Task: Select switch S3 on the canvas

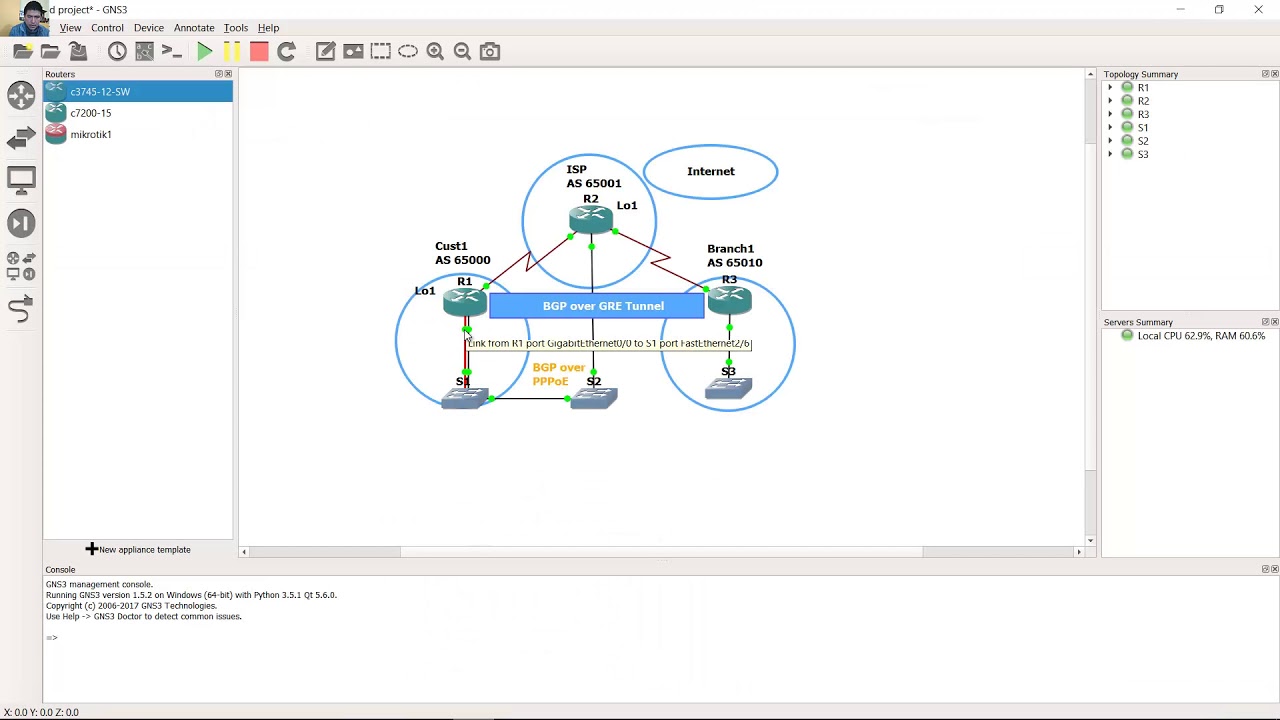Action: 728,388
